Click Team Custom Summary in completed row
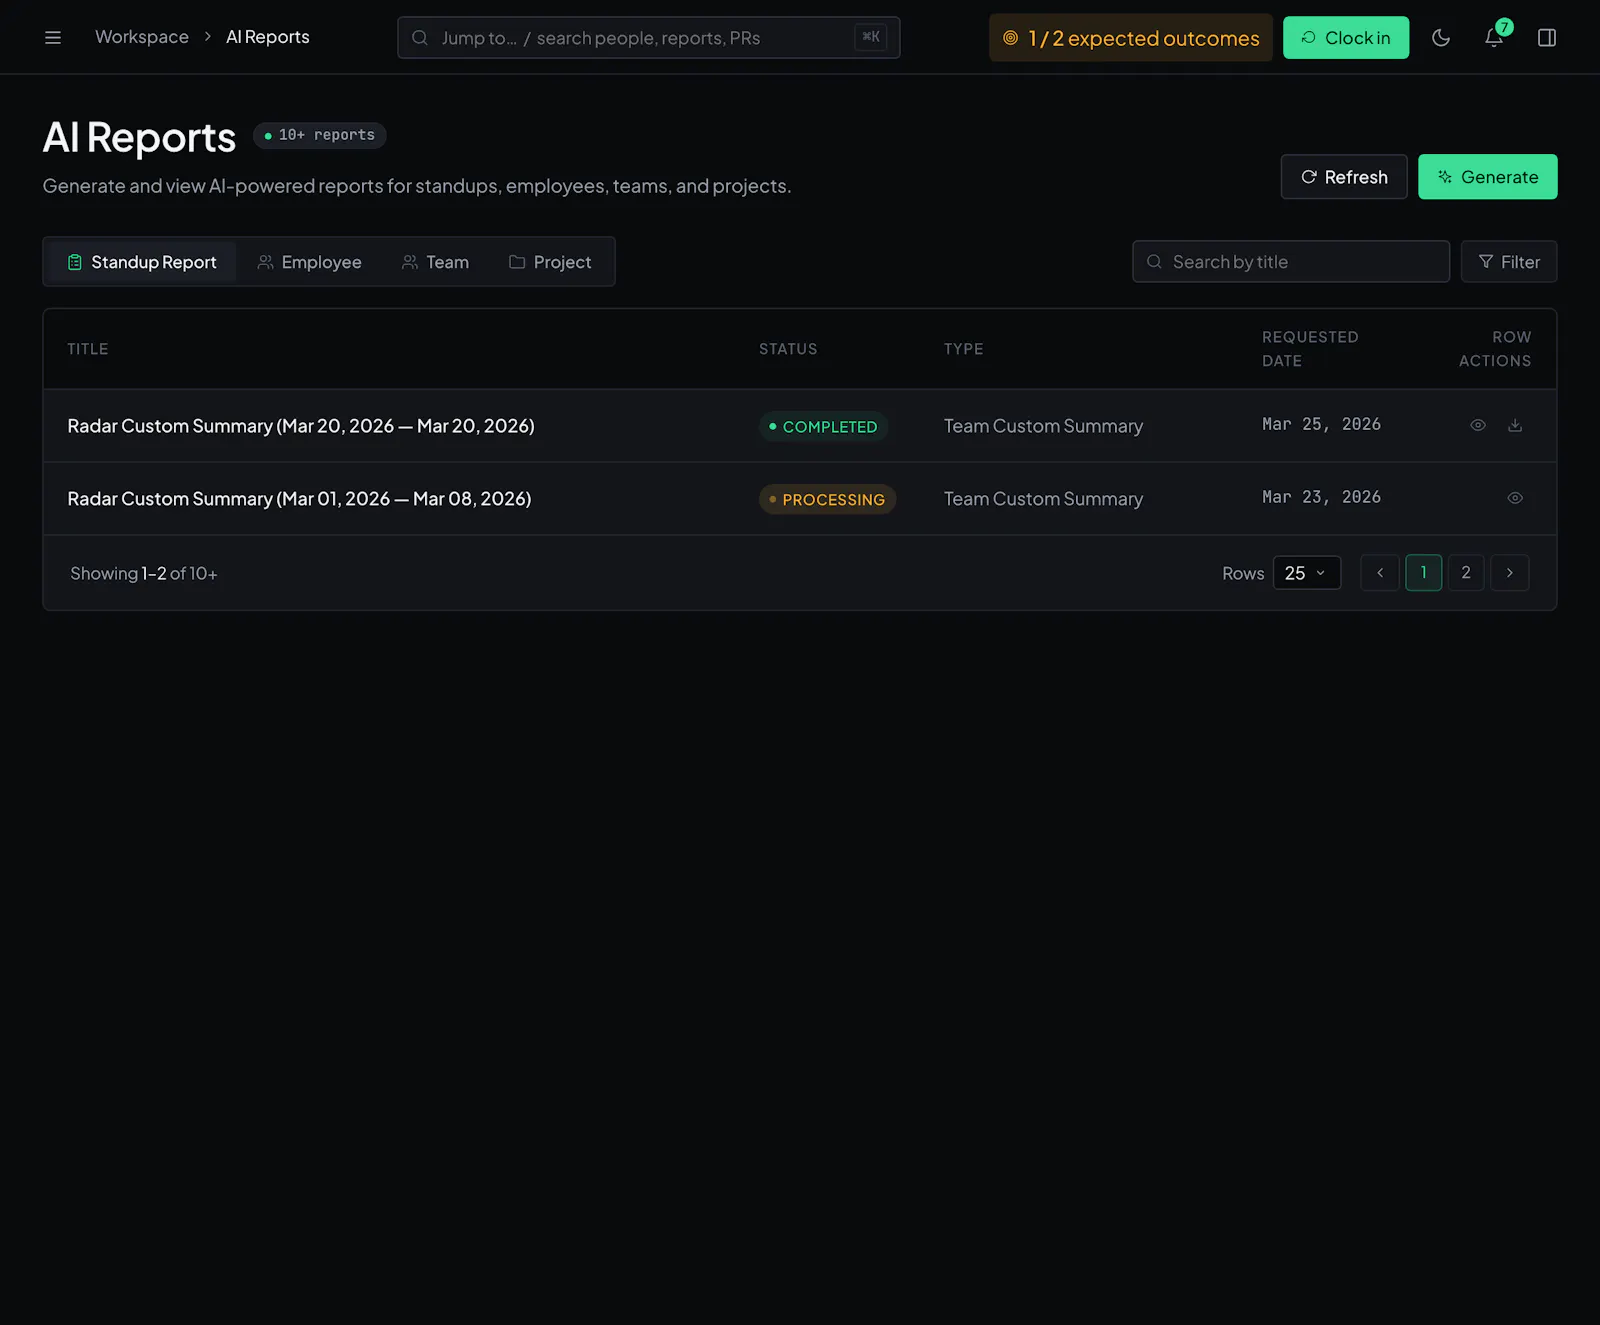The height and width of the screenshot is (1325, 1600). 1043,426
